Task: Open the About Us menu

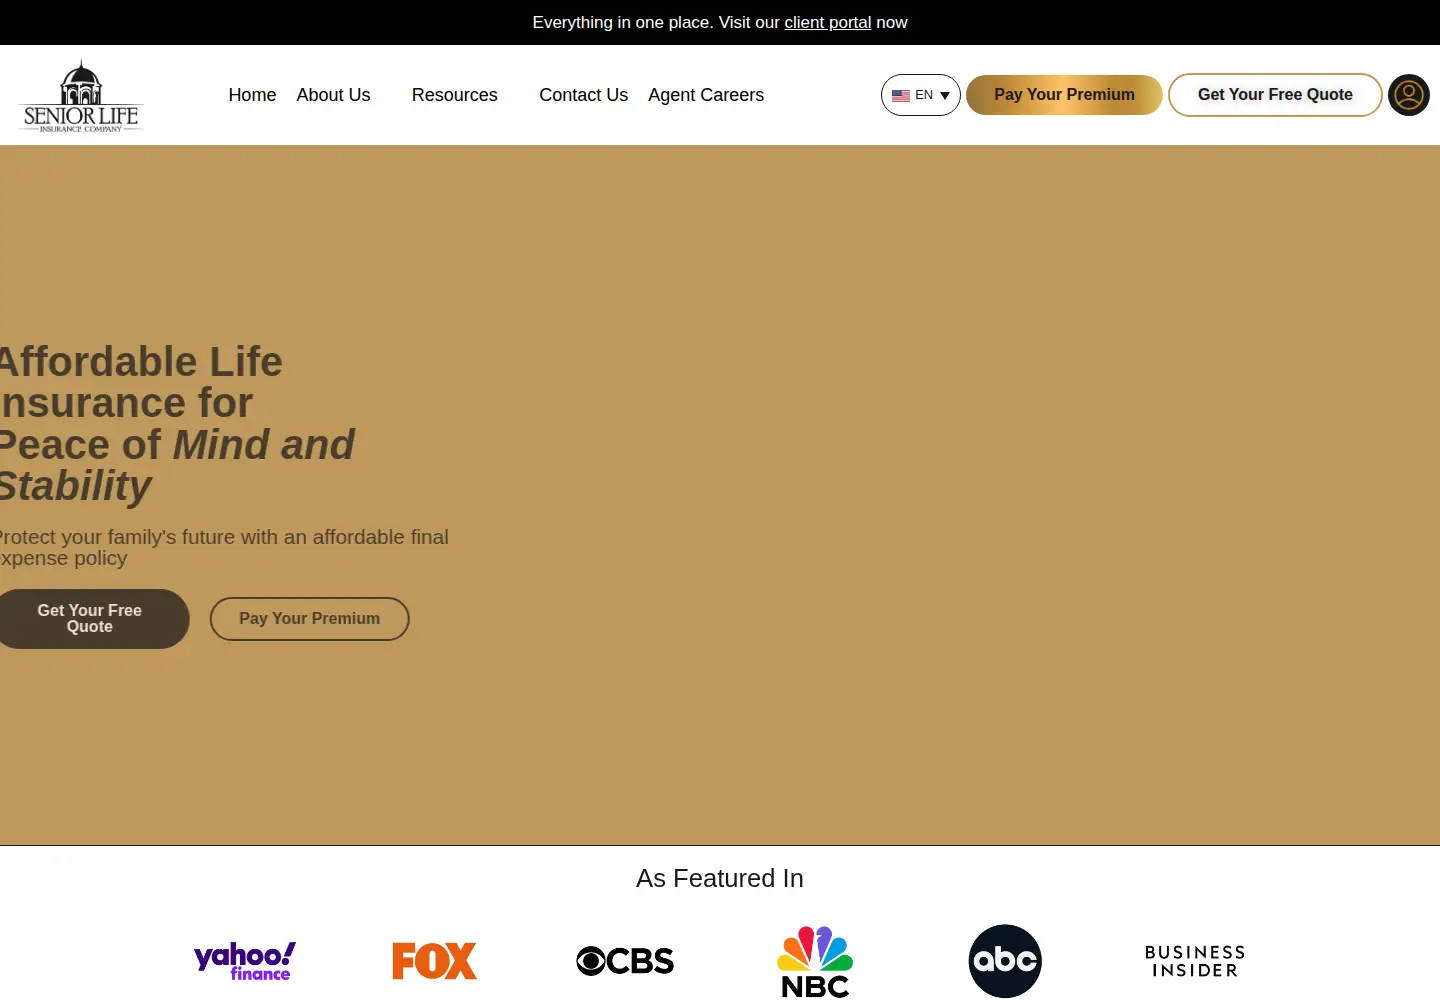Action: click(x=333, y=95)
